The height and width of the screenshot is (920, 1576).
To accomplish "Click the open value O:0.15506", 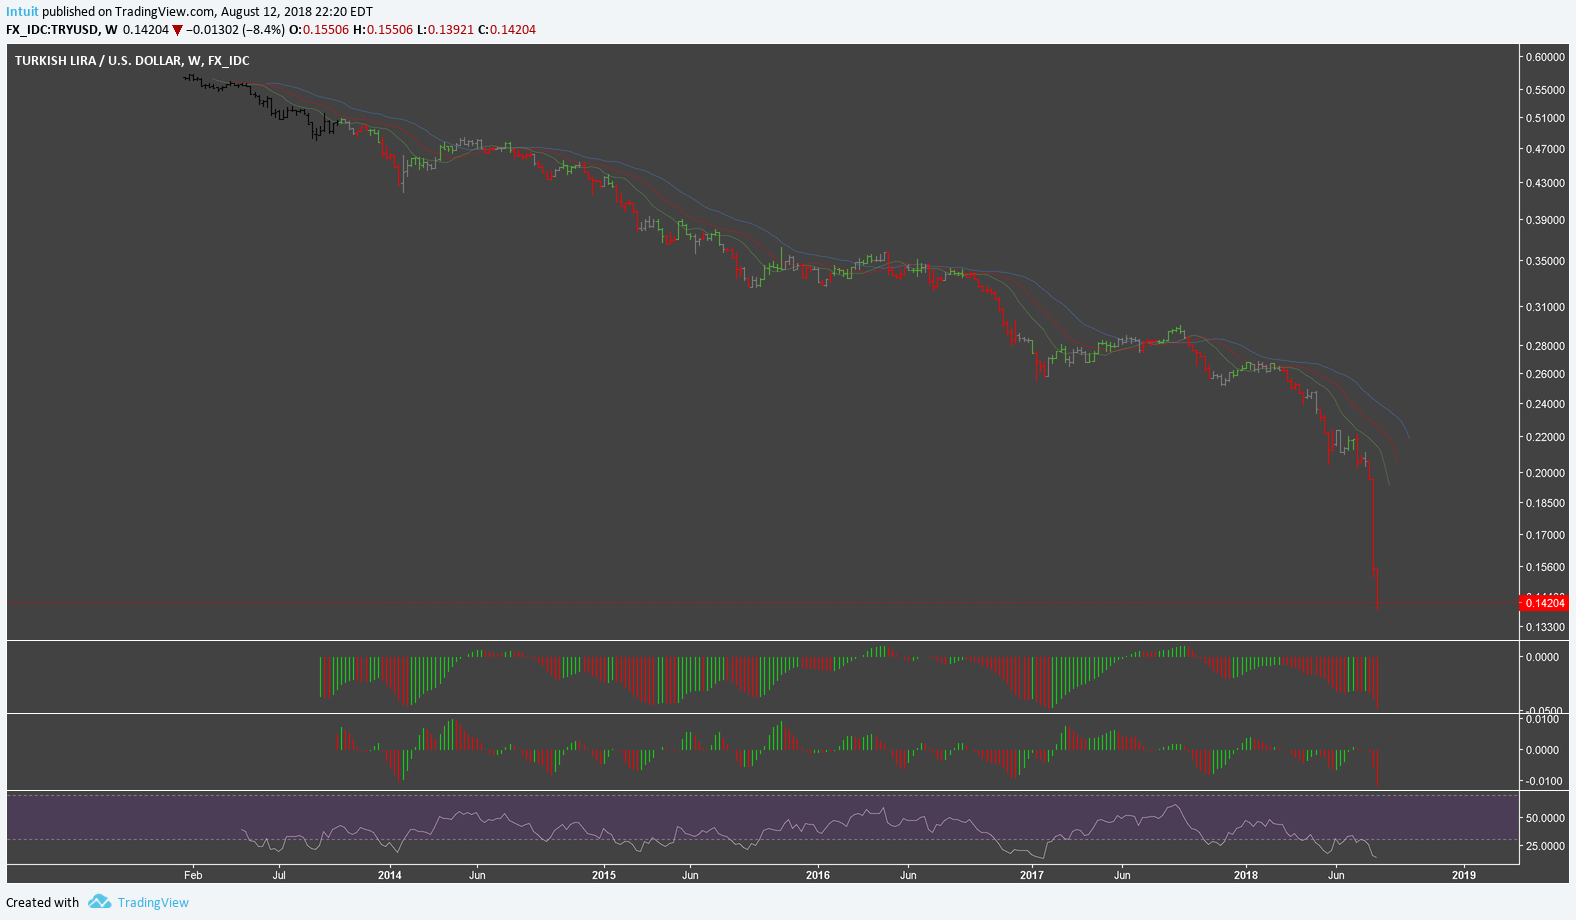I will pos(319,30).
